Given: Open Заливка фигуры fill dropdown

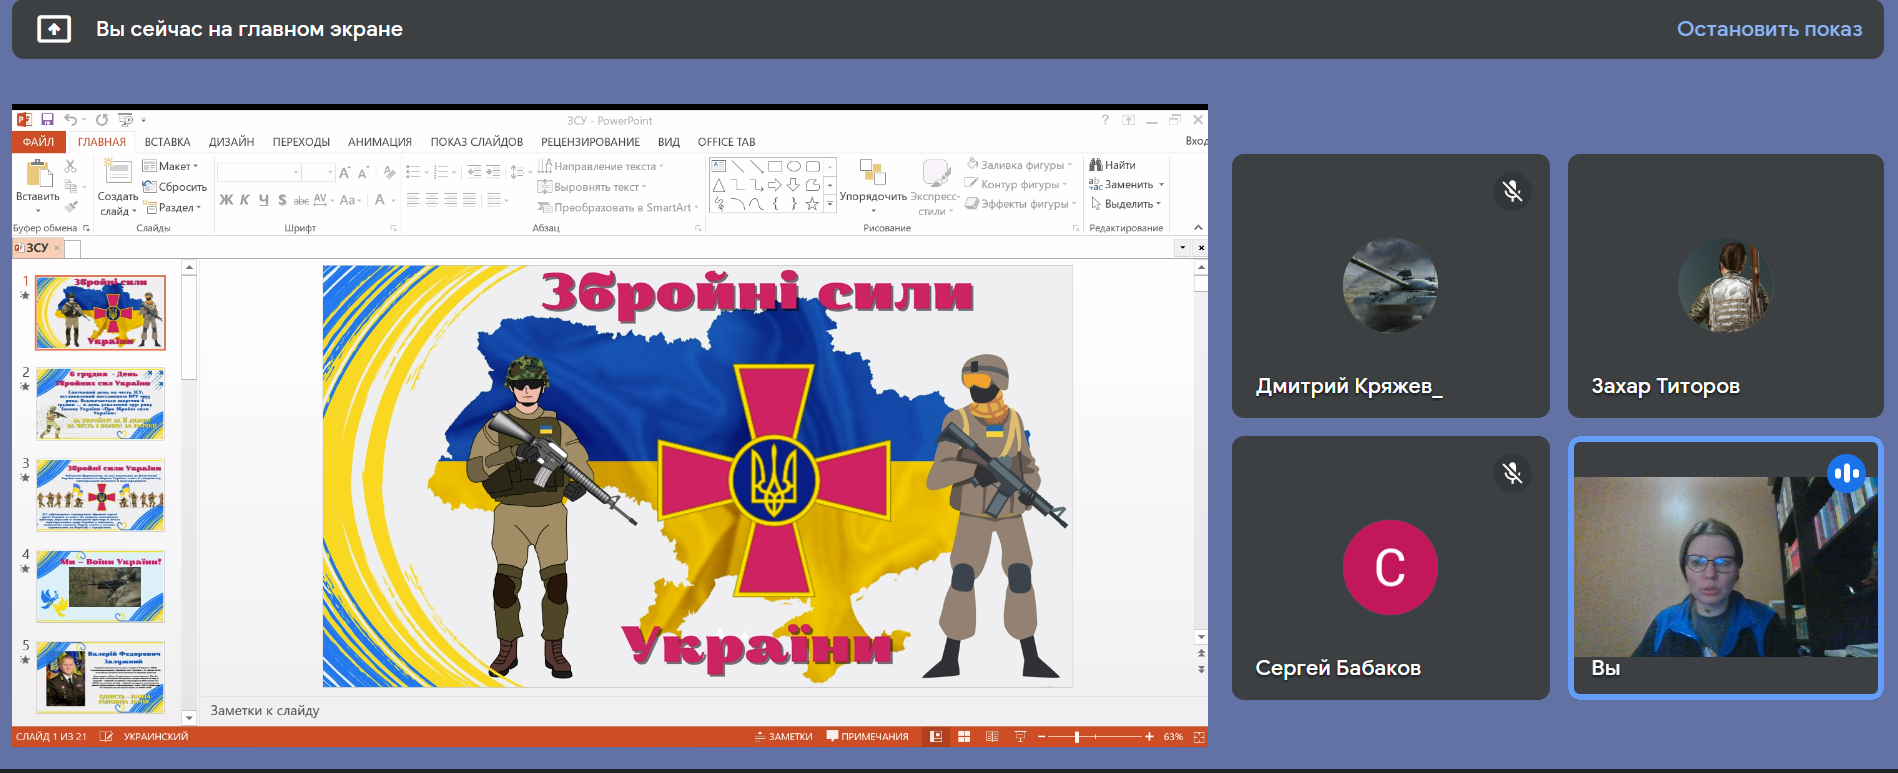Looking at the screenshot, I should (1019, 165).
